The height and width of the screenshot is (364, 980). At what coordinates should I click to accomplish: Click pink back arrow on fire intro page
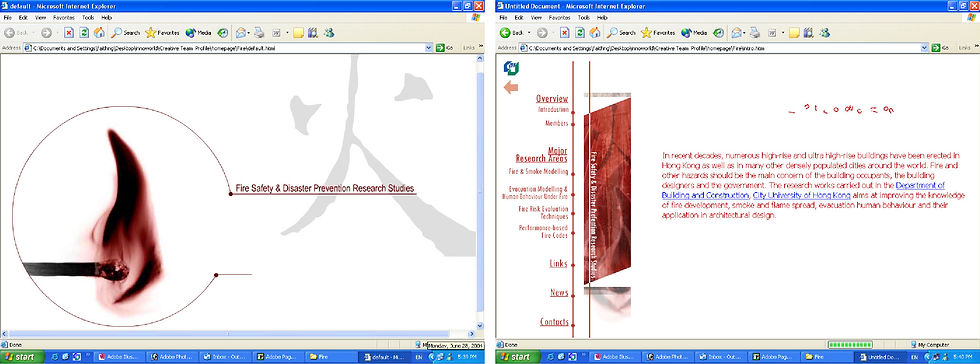511,87
